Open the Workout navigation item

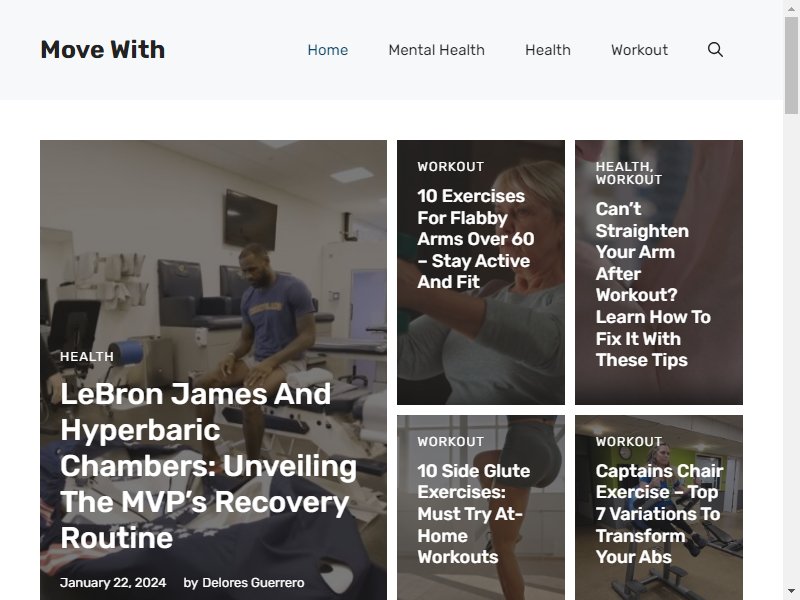tap(639, 50)
